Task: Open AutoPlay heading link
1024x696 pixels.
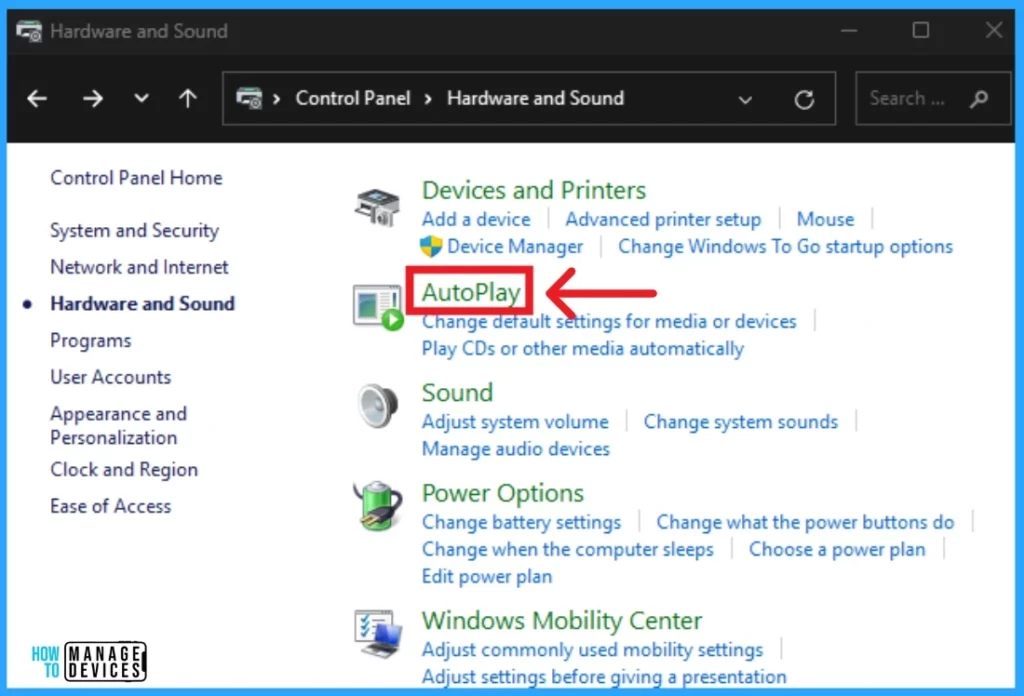Action: click(x=472, y=292)
